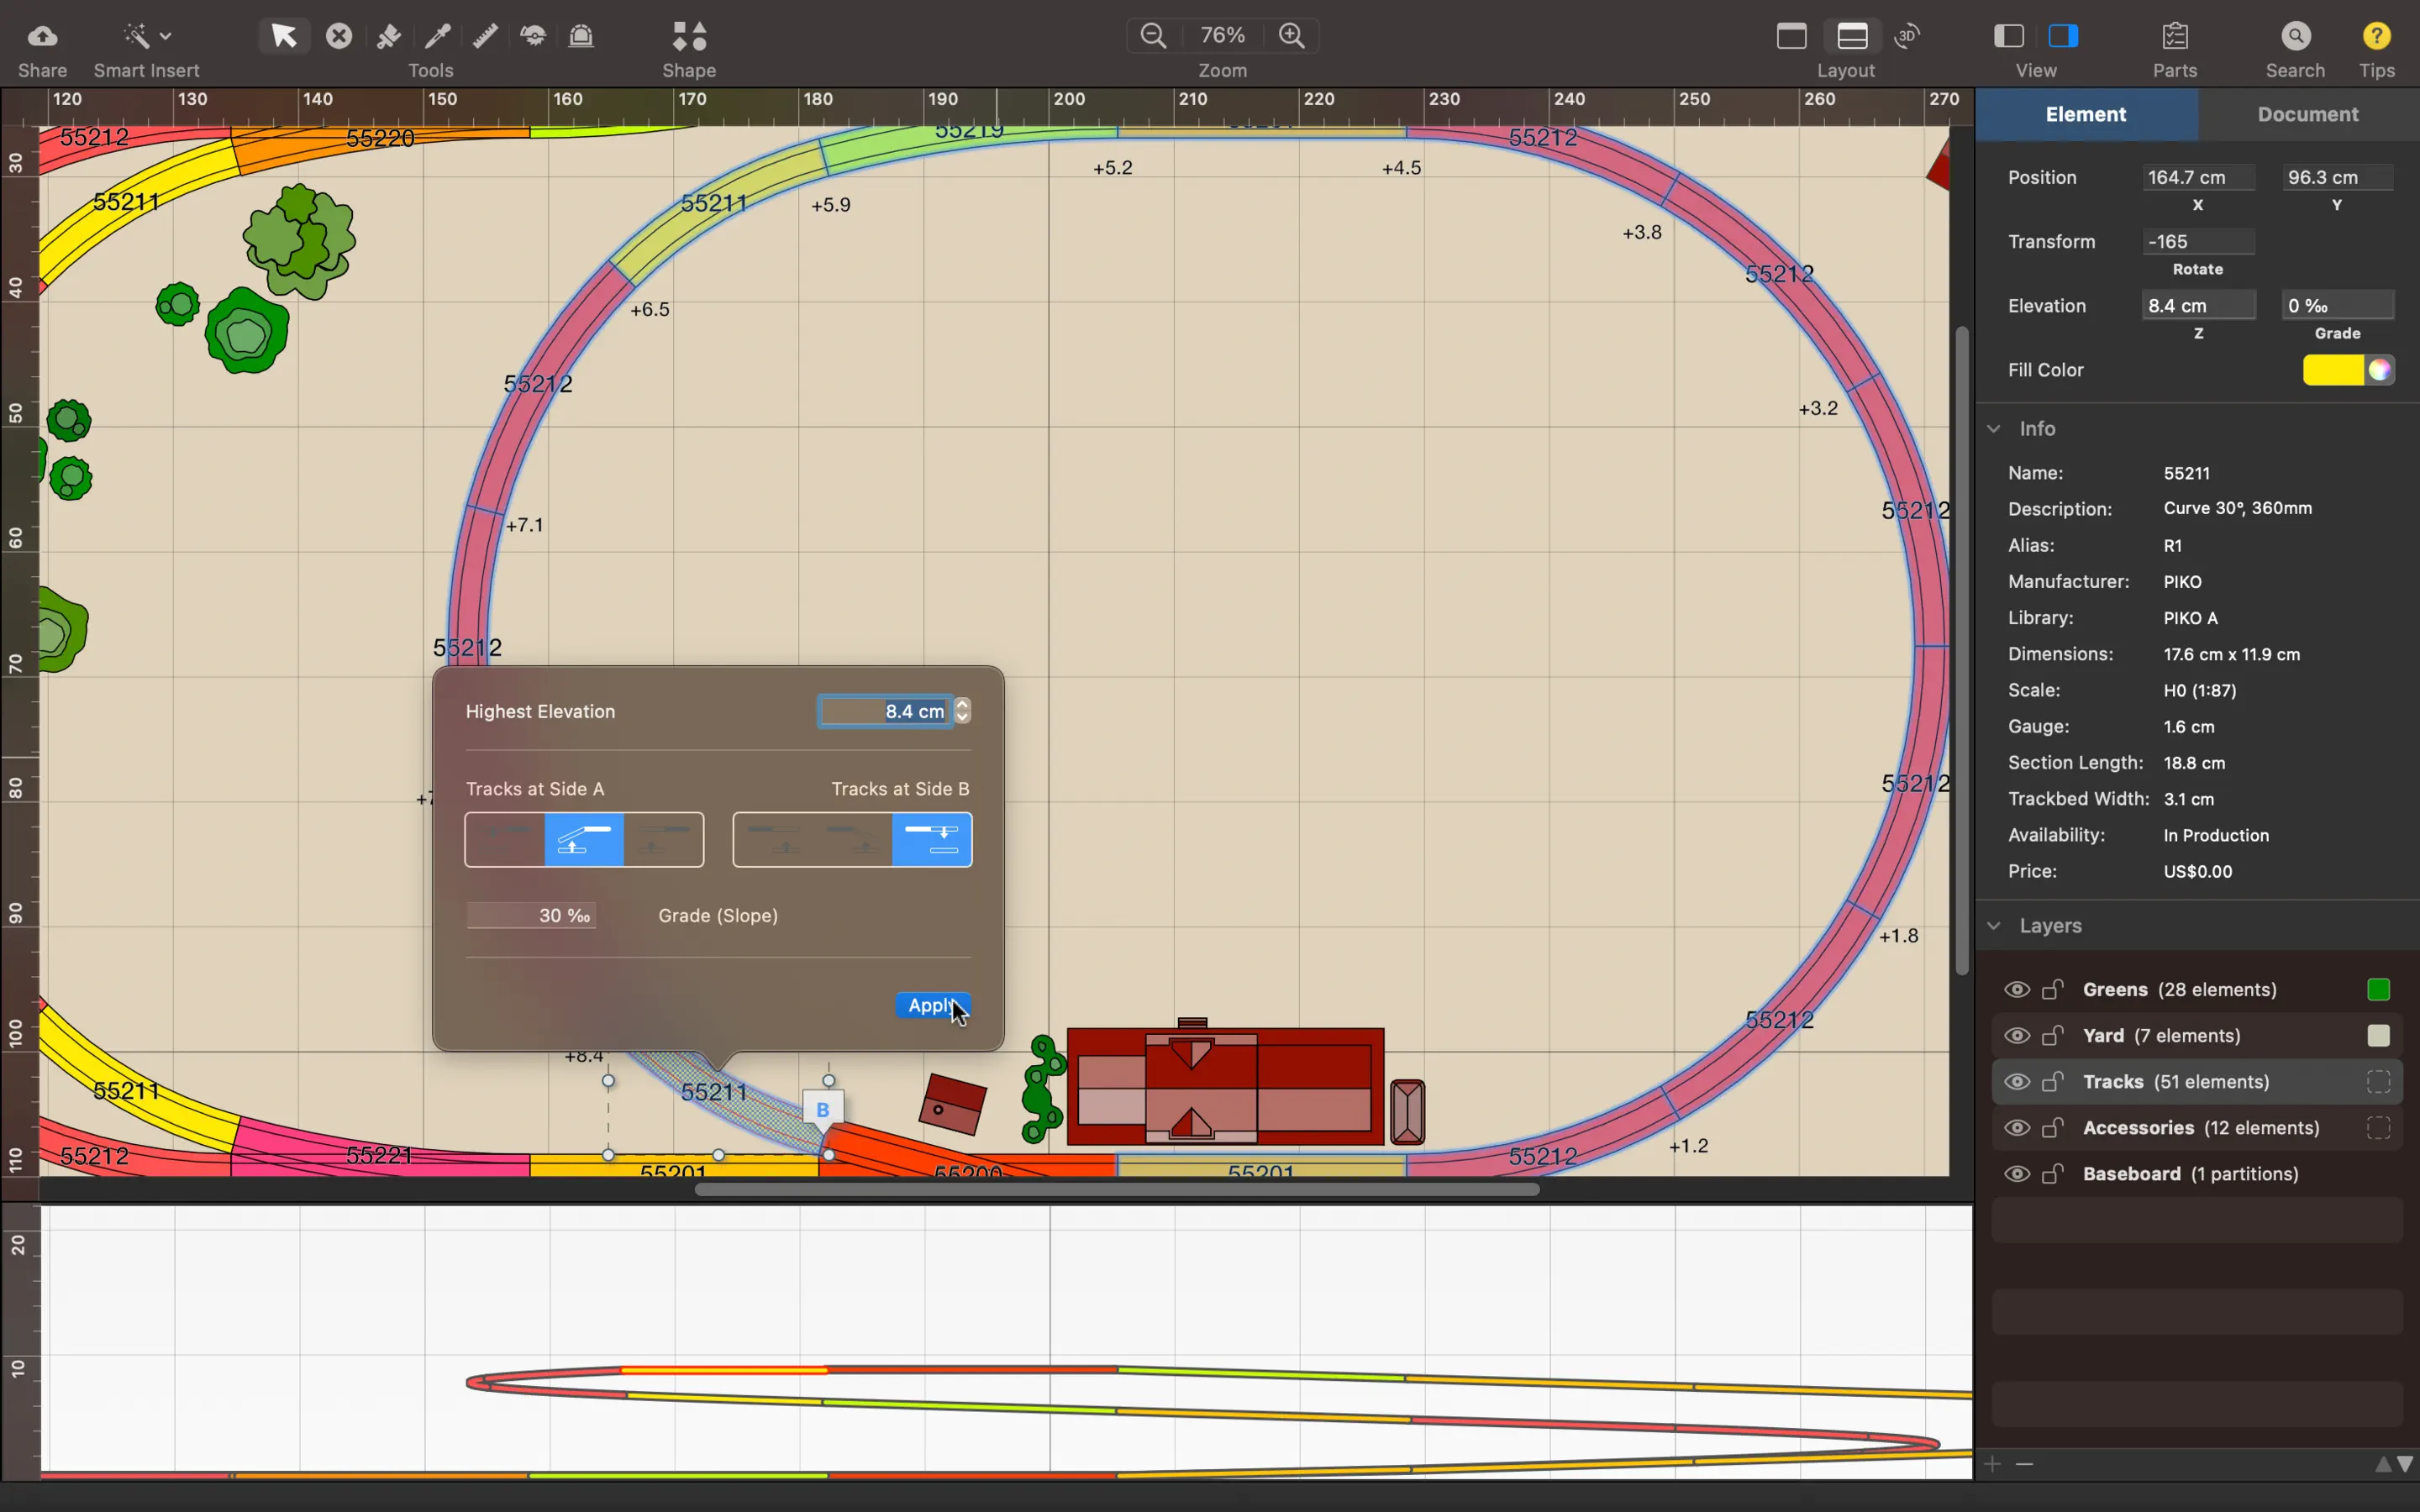This screenshot has width=2420, height=1512.
Task: Select the circular saw cut tool
Action: point(533,37)
